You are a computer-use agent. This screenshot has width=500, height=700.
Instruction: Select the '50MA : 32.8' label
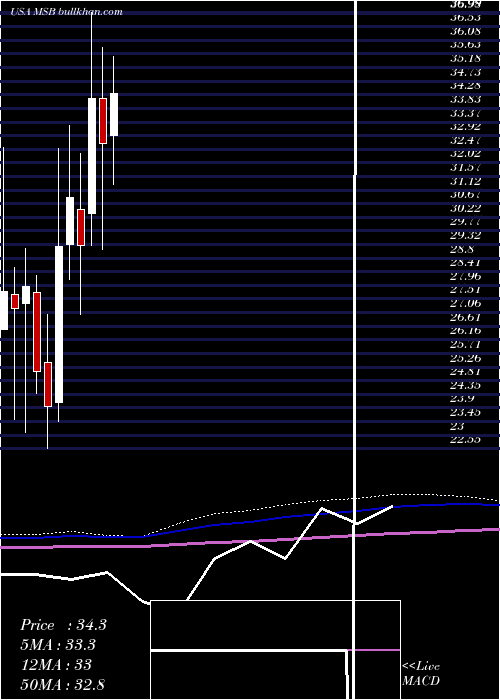coord(62,685)
